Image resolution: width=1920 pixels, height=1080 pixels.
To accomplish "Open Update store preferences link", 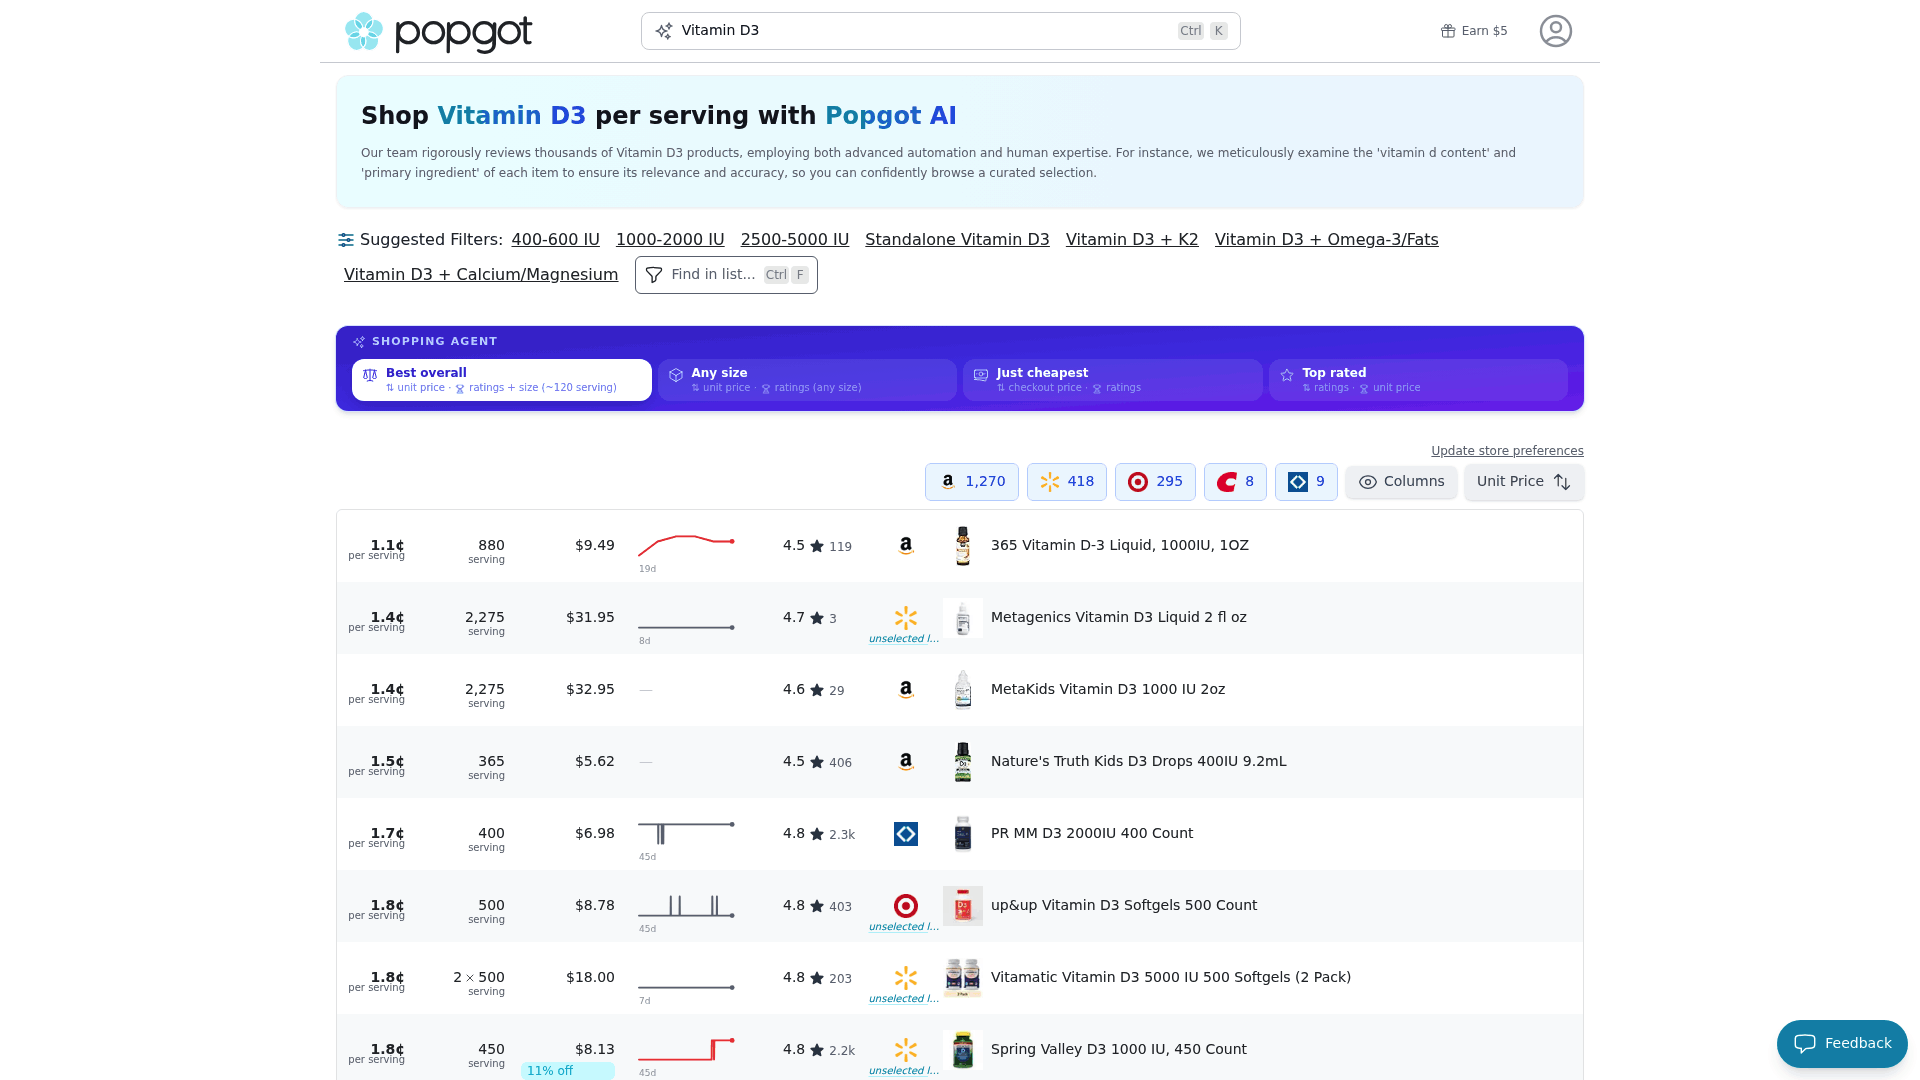I will click(x=1507, y=451).
